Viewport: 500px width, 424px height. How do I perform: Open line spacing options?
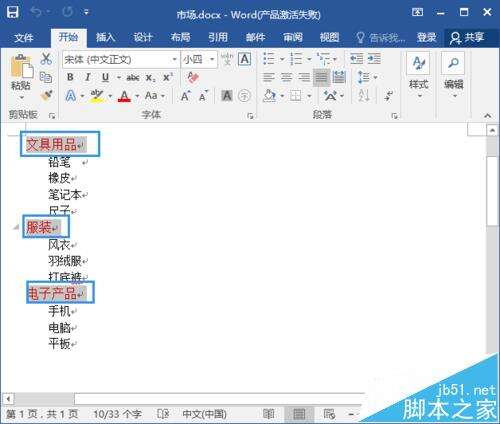pyautogui.click(x=367, y=77)
